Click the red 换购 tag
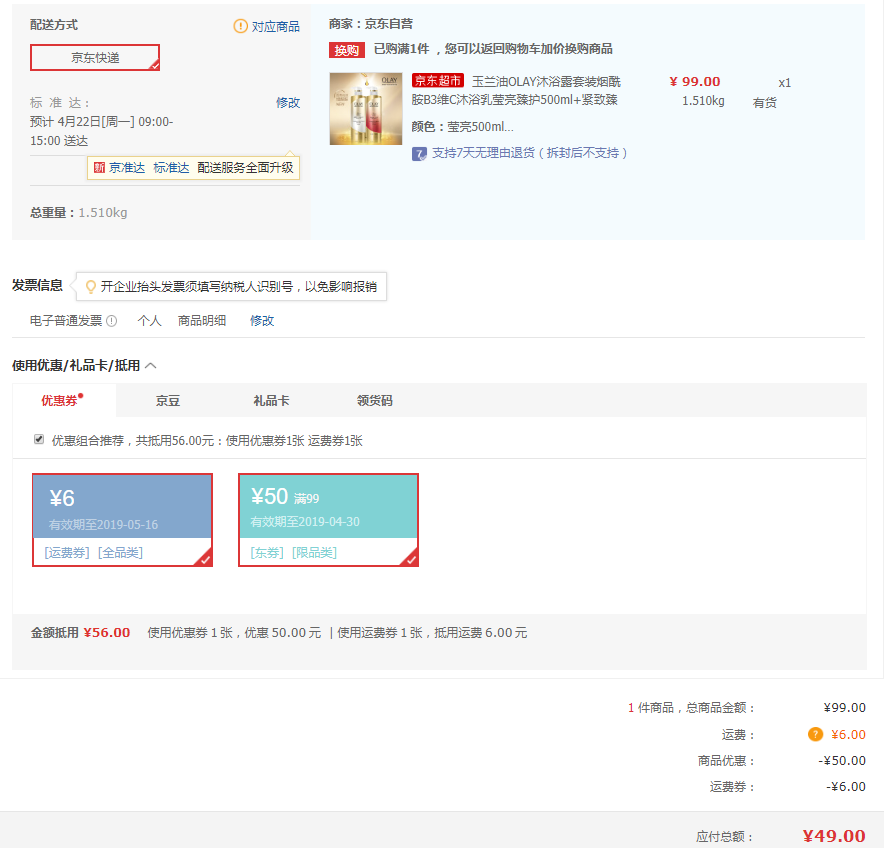This screenshot has height=848, width=891. coord(347,50)
